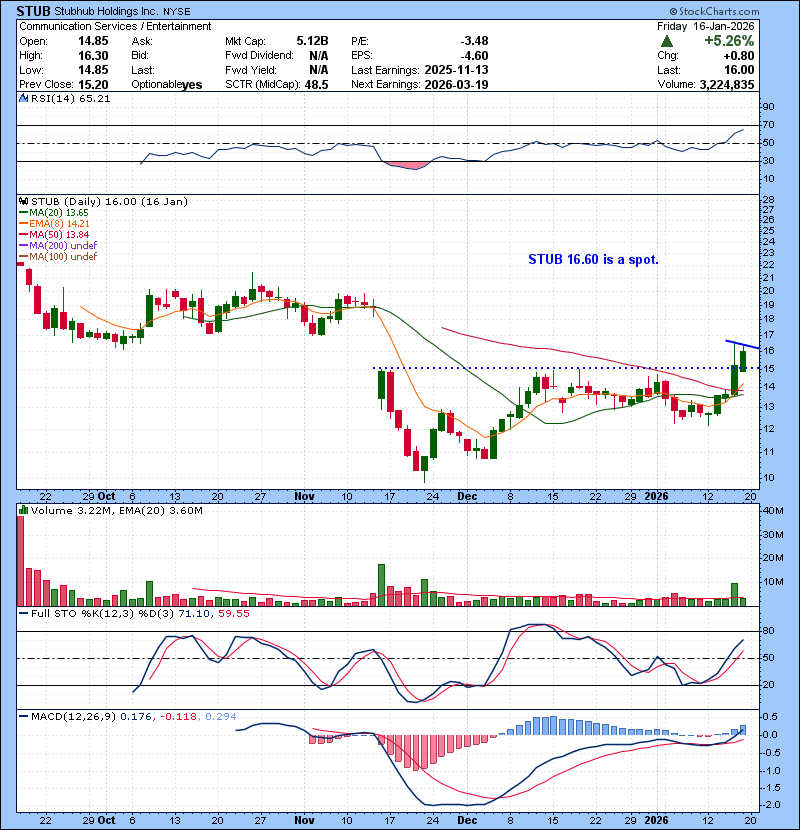Click the 80 level on stochastic axis
Image resolution: width=800 pixels, height=830 pixels.
pyautogui.click(x=768, y=631)
